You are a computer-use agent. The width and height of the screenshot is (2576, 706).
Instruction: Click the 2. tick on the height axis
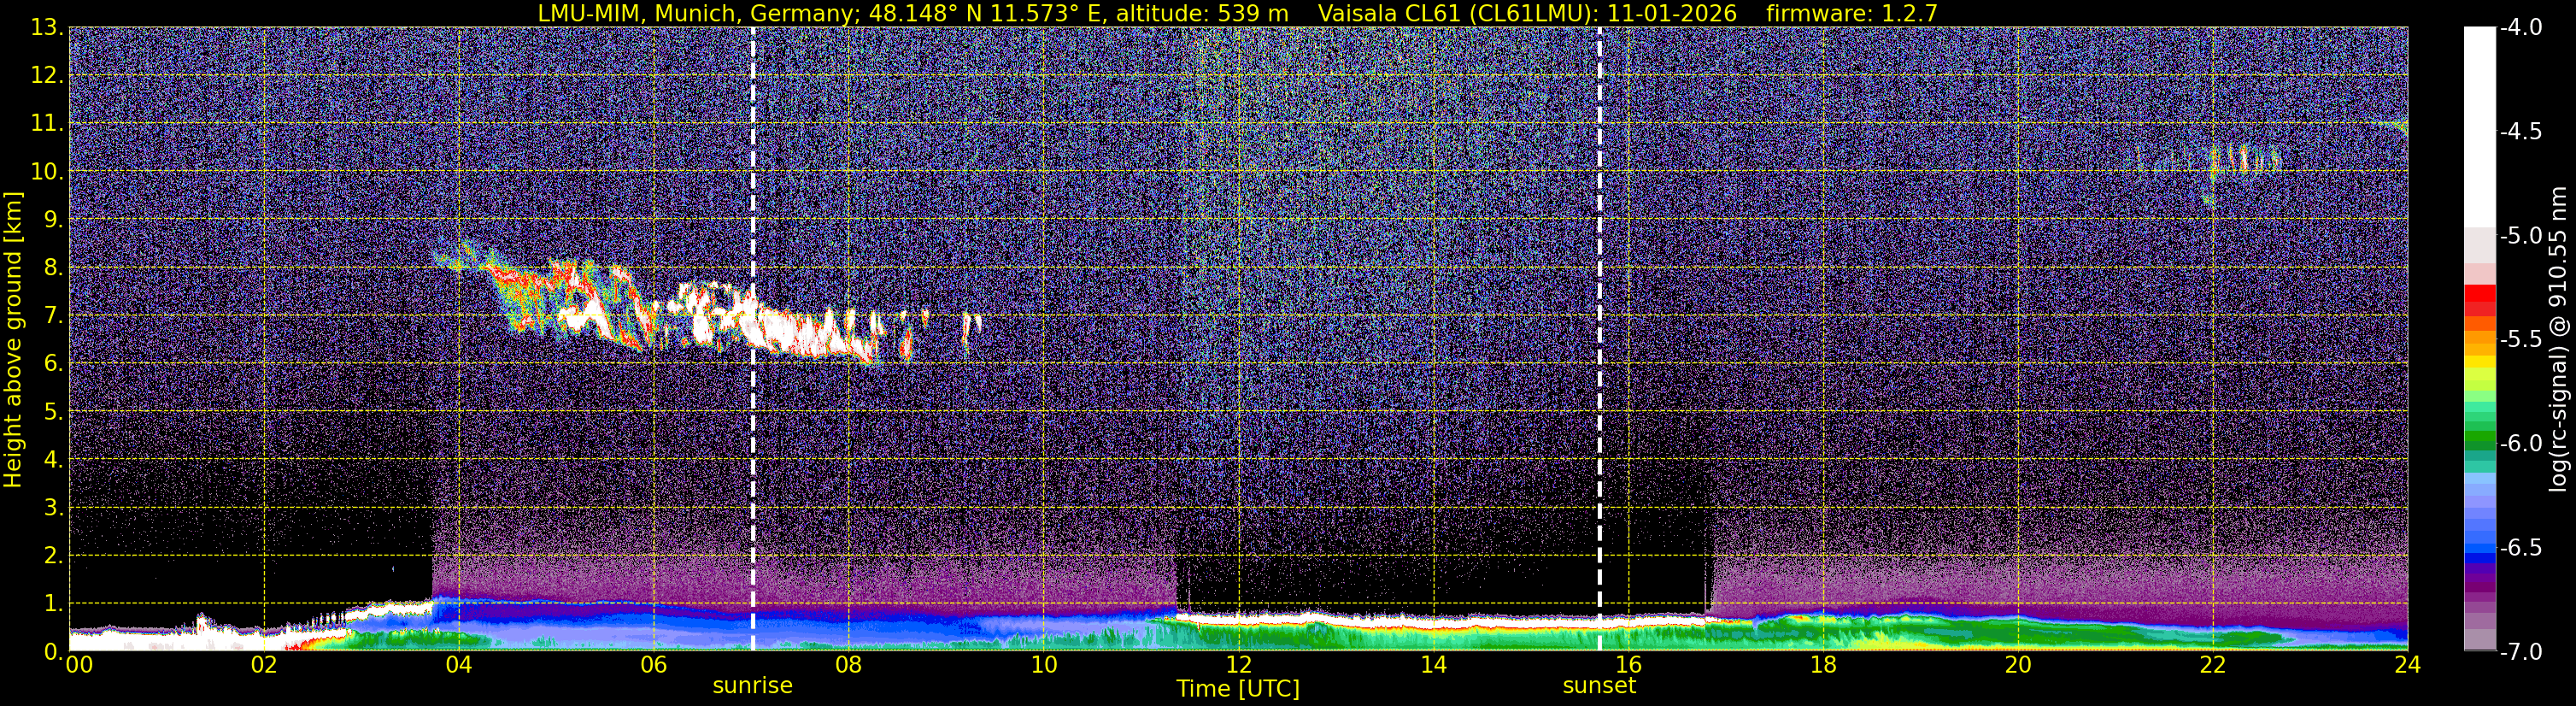[x=54, y=555]
